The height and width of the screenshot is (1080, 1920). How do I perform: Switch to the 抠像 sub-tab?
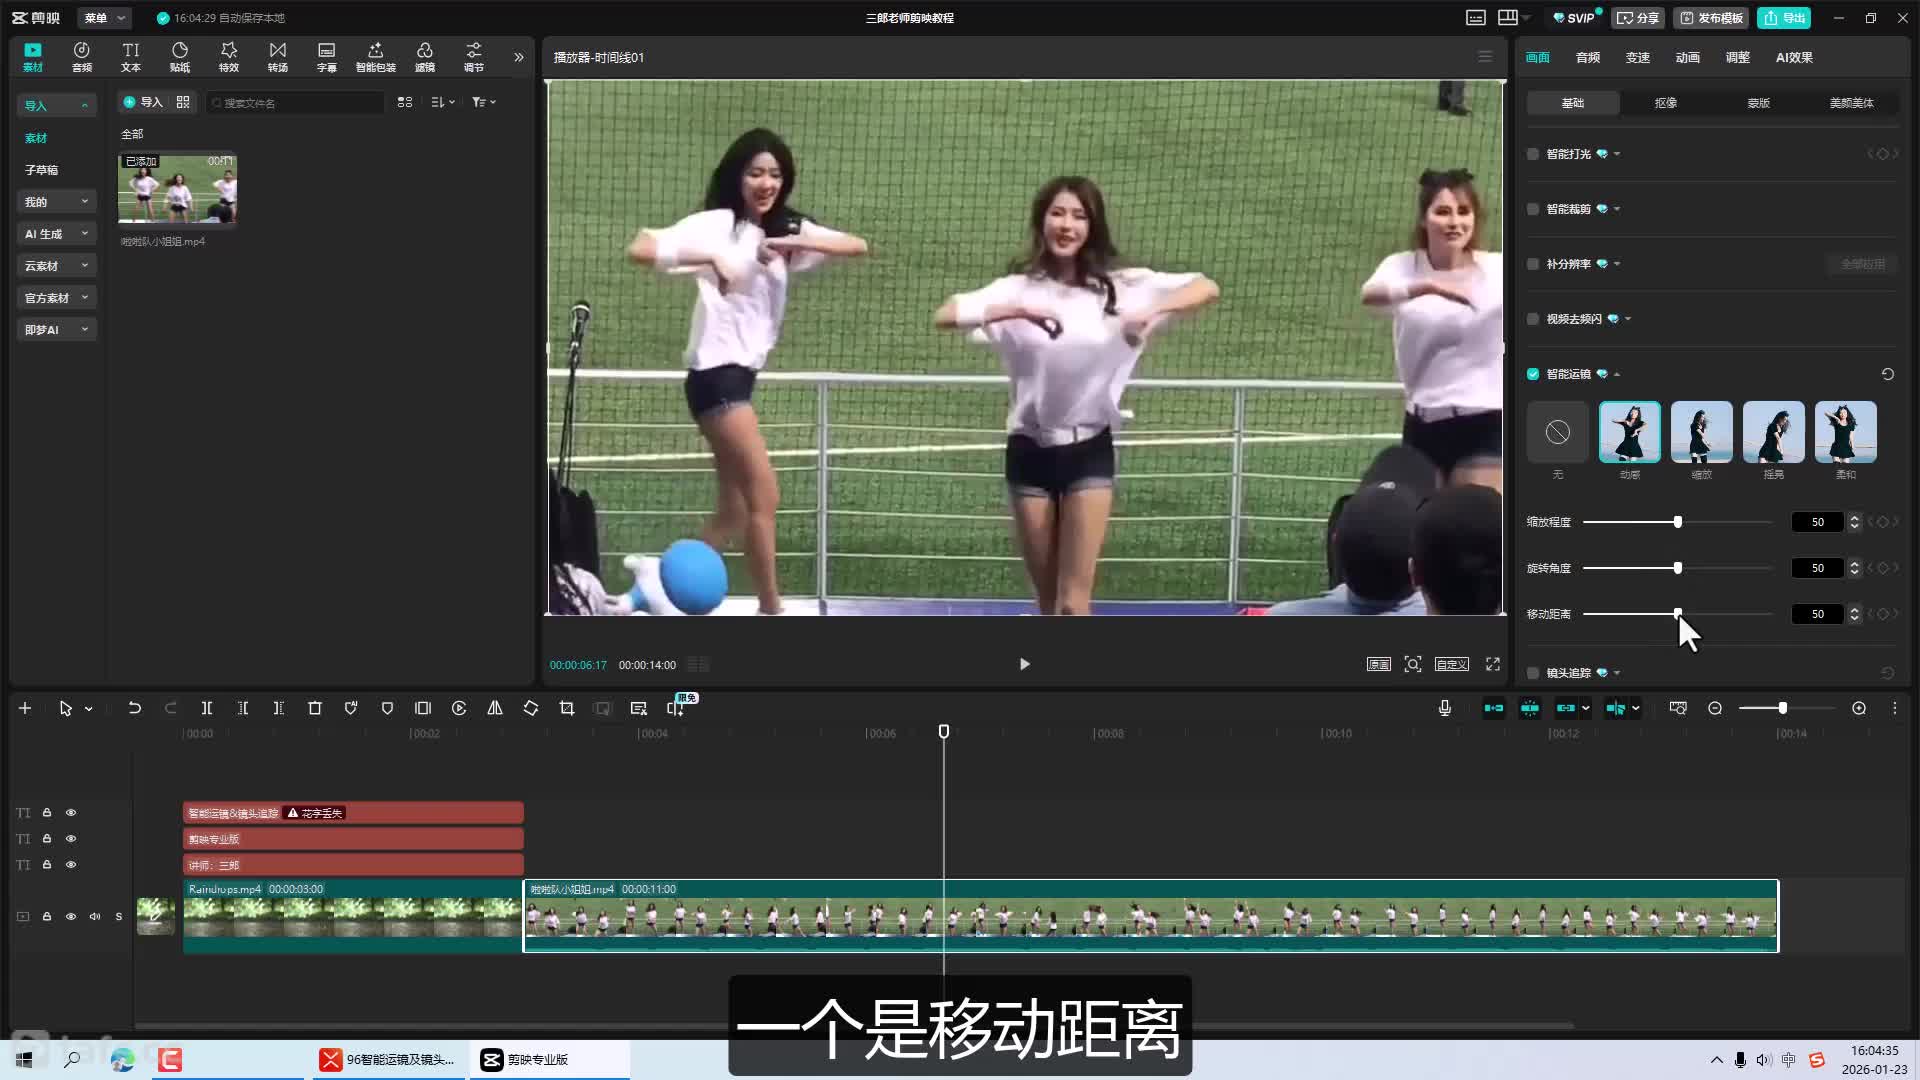click(1665, 103)
